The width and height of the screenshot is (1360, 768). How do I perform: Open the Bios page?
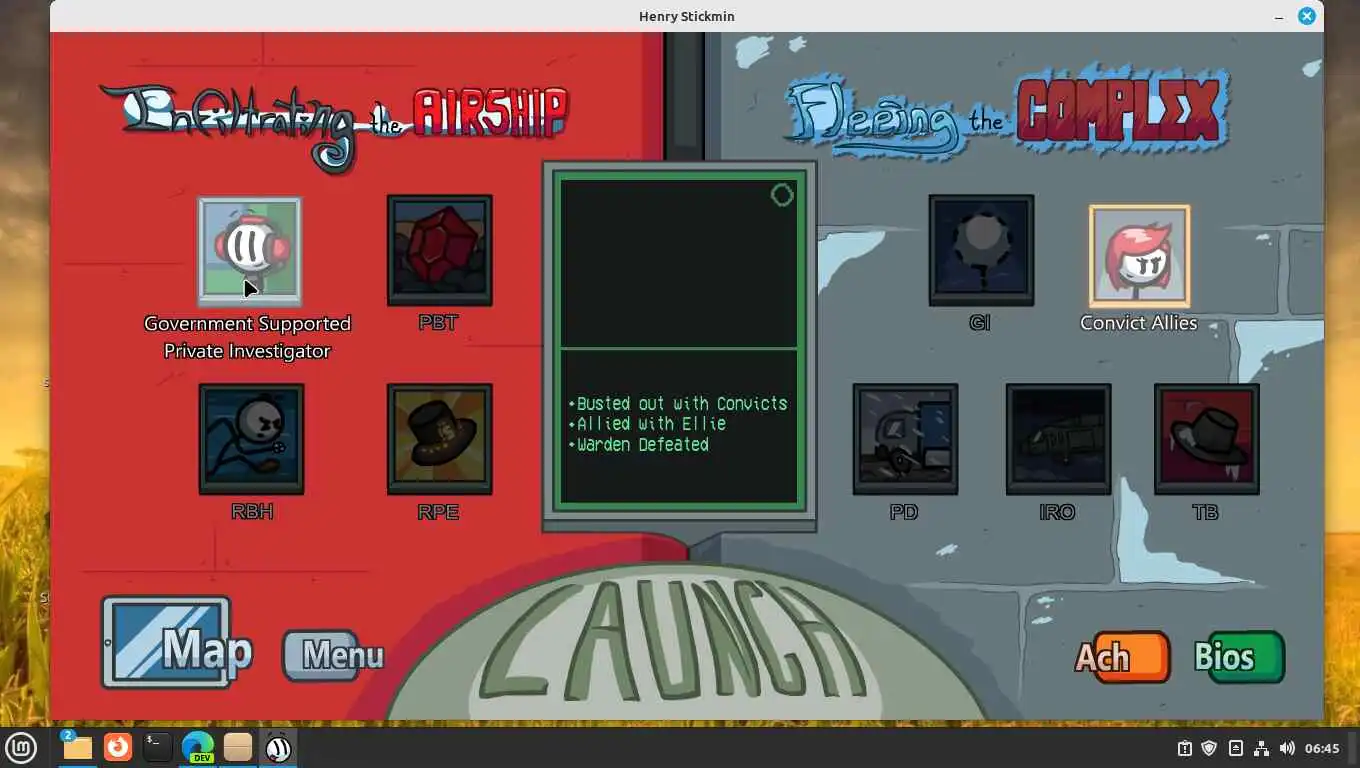point(1239,657)
